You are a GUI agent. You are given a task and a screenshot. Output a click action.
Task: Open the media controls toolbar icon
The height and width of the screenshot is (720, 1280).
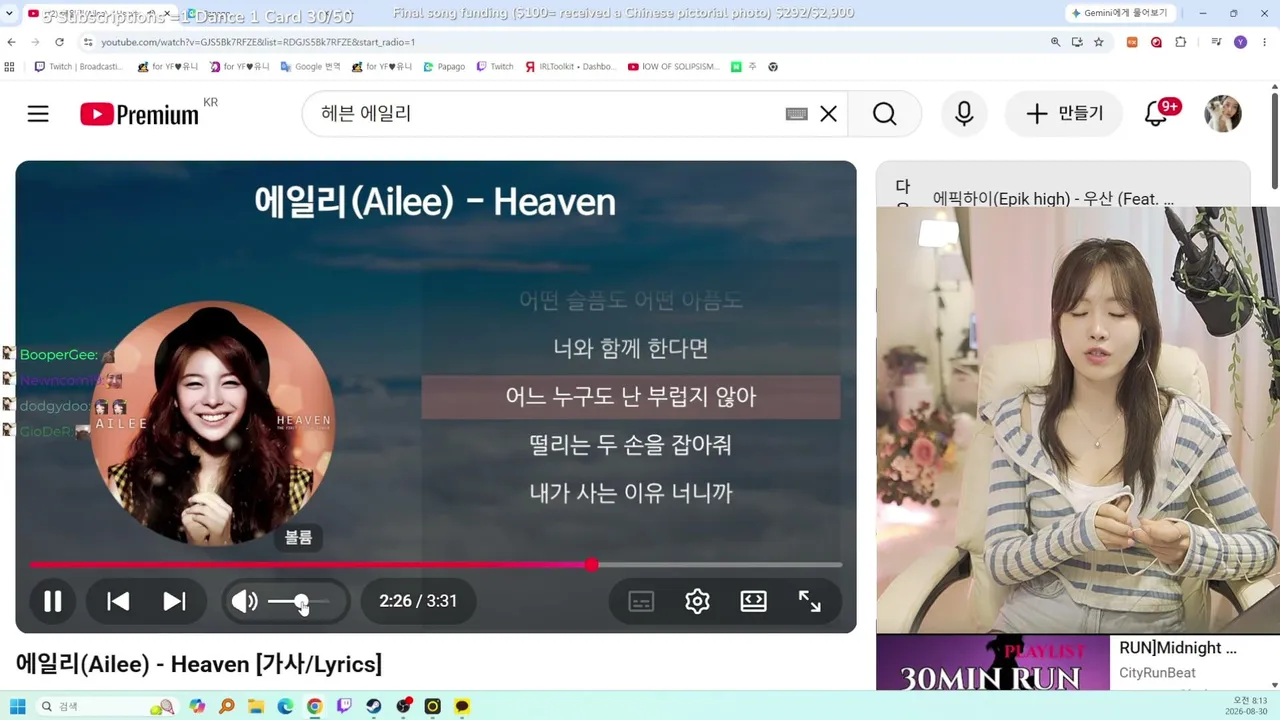coord(1216,42)
